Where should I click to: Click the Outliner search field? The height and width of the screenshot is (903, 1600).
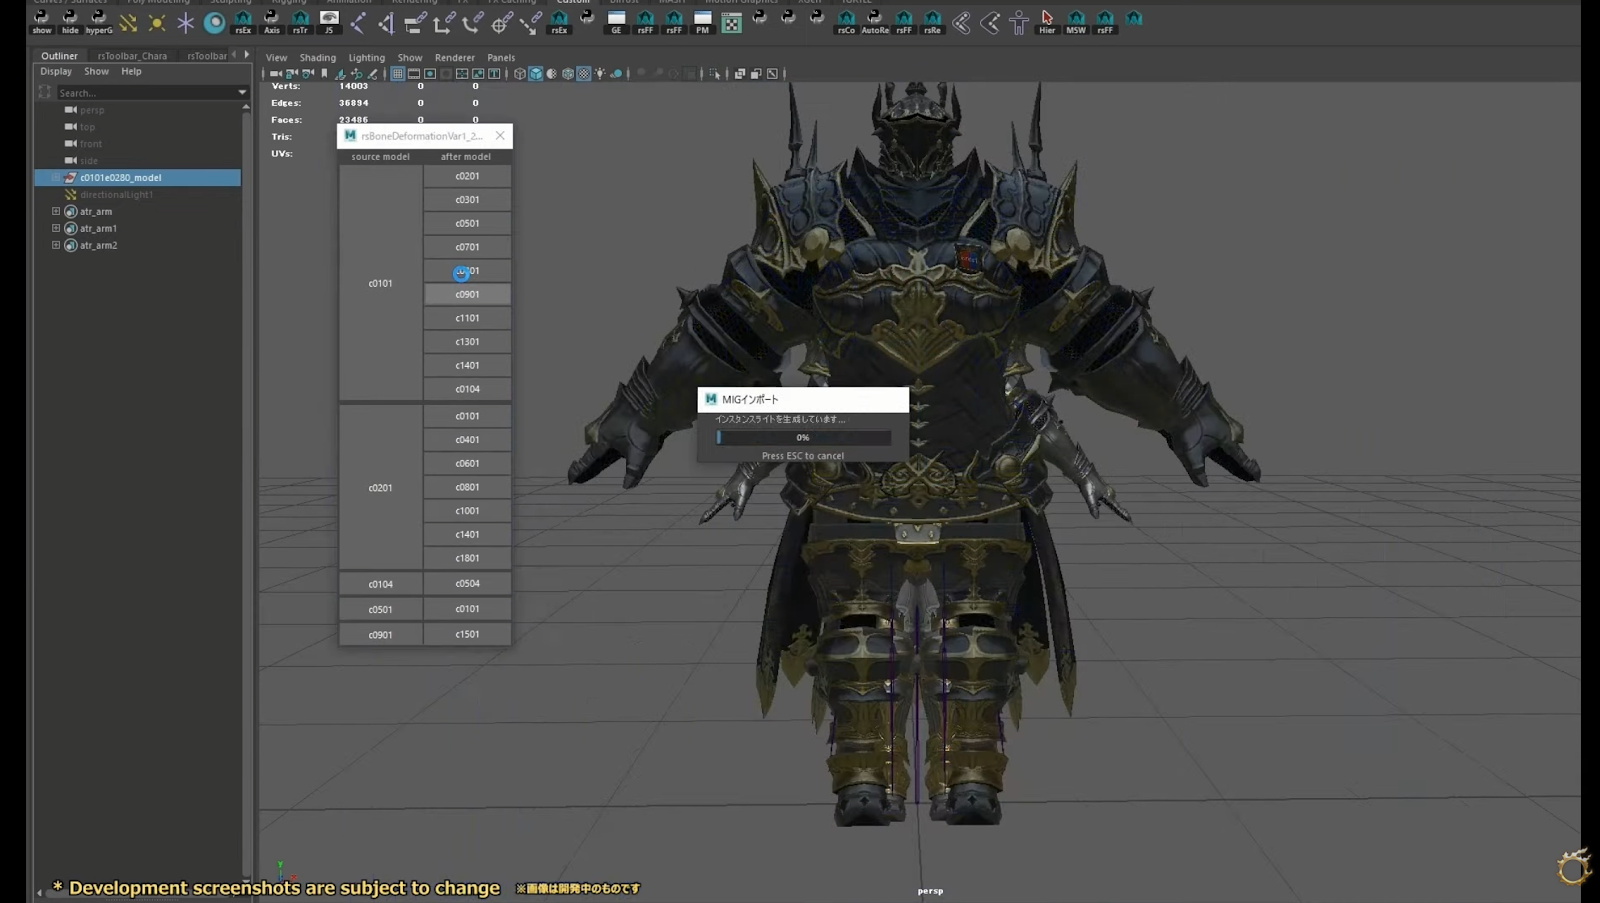coord(146,92)
